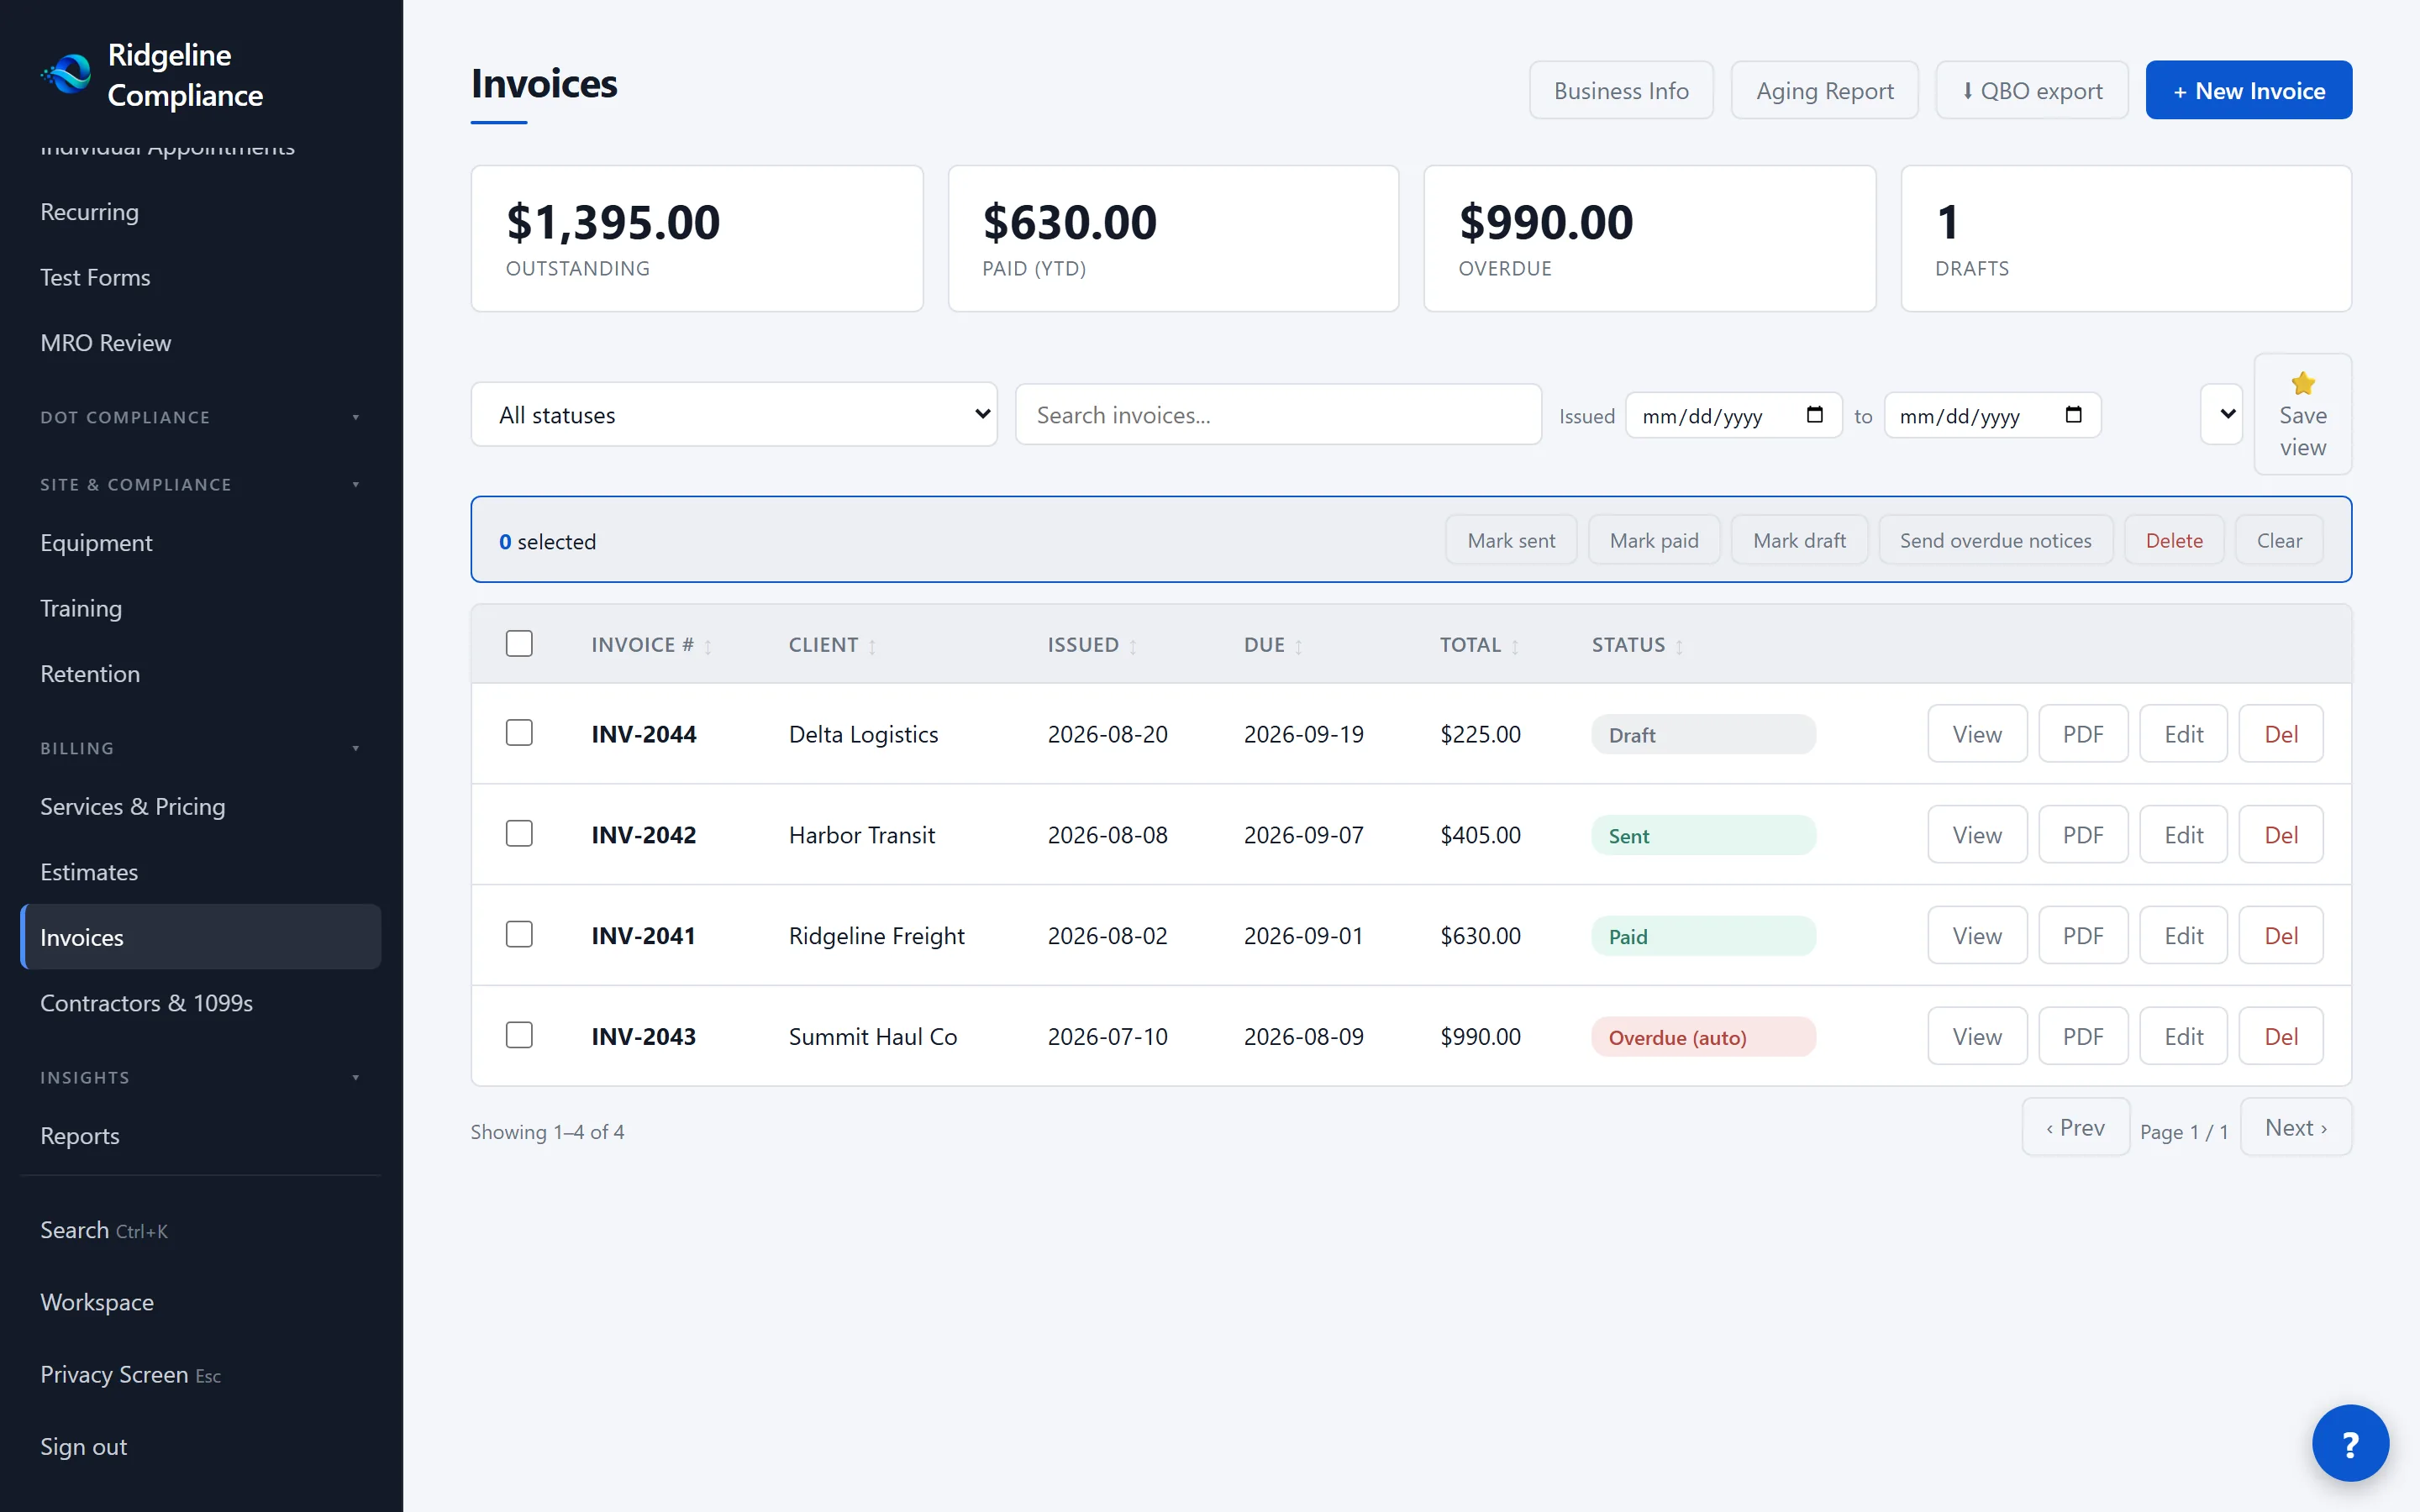2420x1512 pixels.
Task: Go to Recurring in the sidebar
Action: 200,212
